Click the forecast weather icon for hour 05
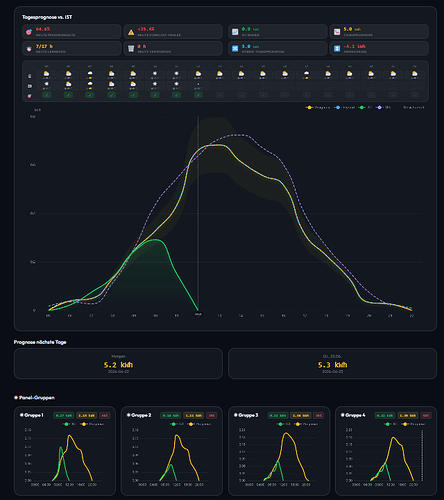Image resolution: width=444 pixels, height=500 pixels. [47, 74]
